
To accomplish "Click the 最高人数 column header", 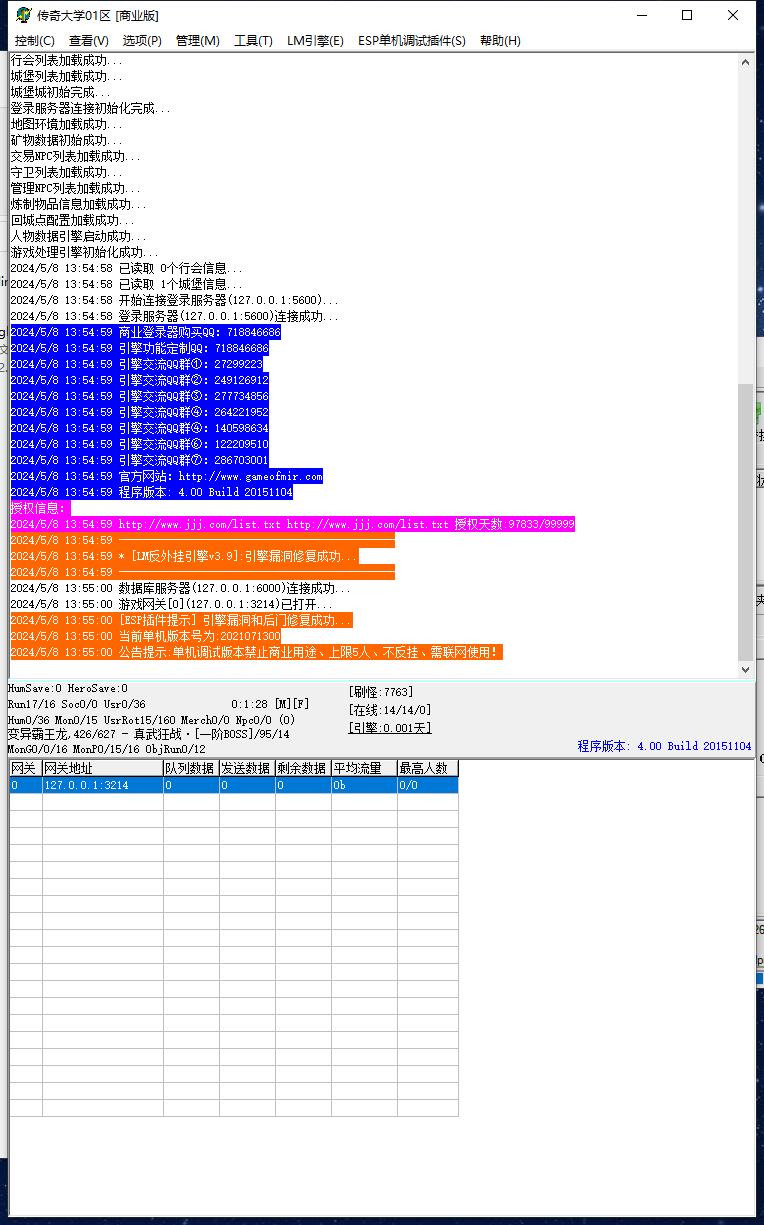I will pos(428,768).
